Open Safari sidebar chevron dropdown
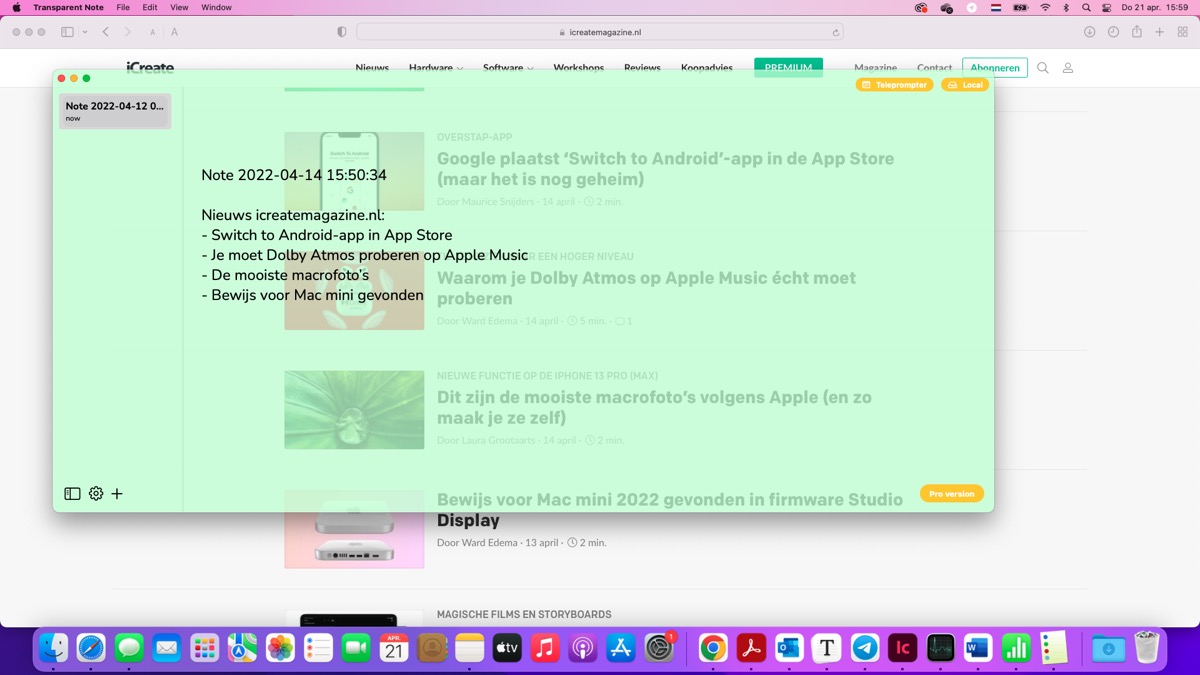Image resolution: width=1200 pixels, height=675 pixels. coord(85,31)
